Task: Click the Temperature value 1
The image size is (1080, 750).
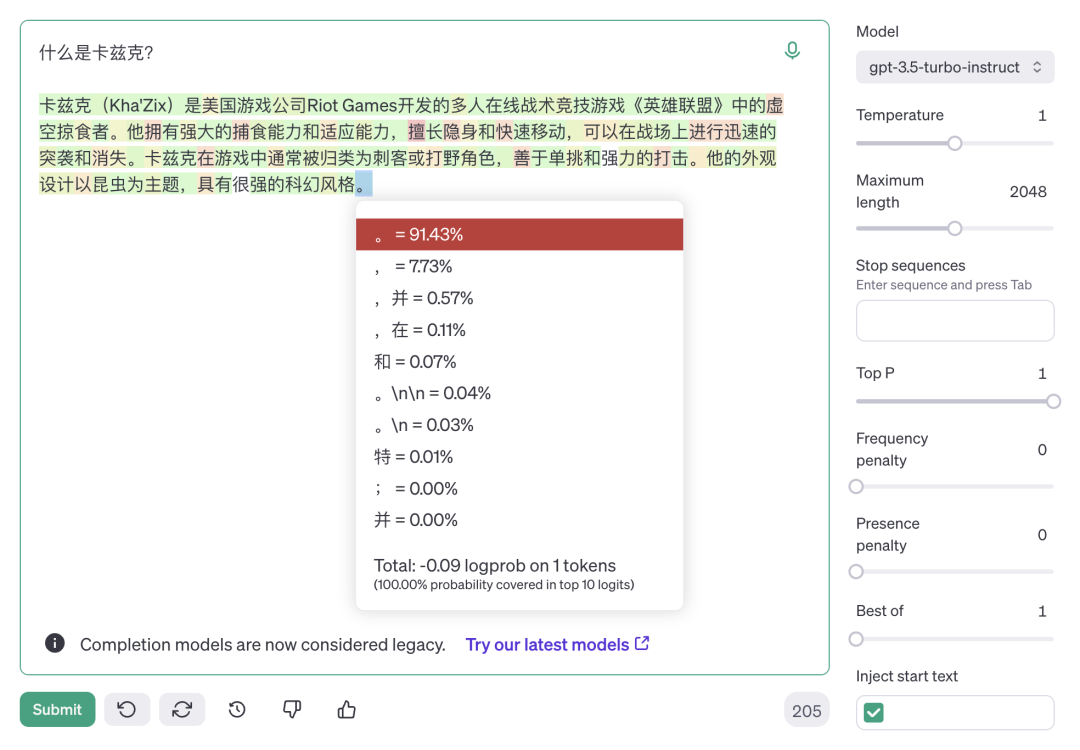Action: coord(1042,116)
